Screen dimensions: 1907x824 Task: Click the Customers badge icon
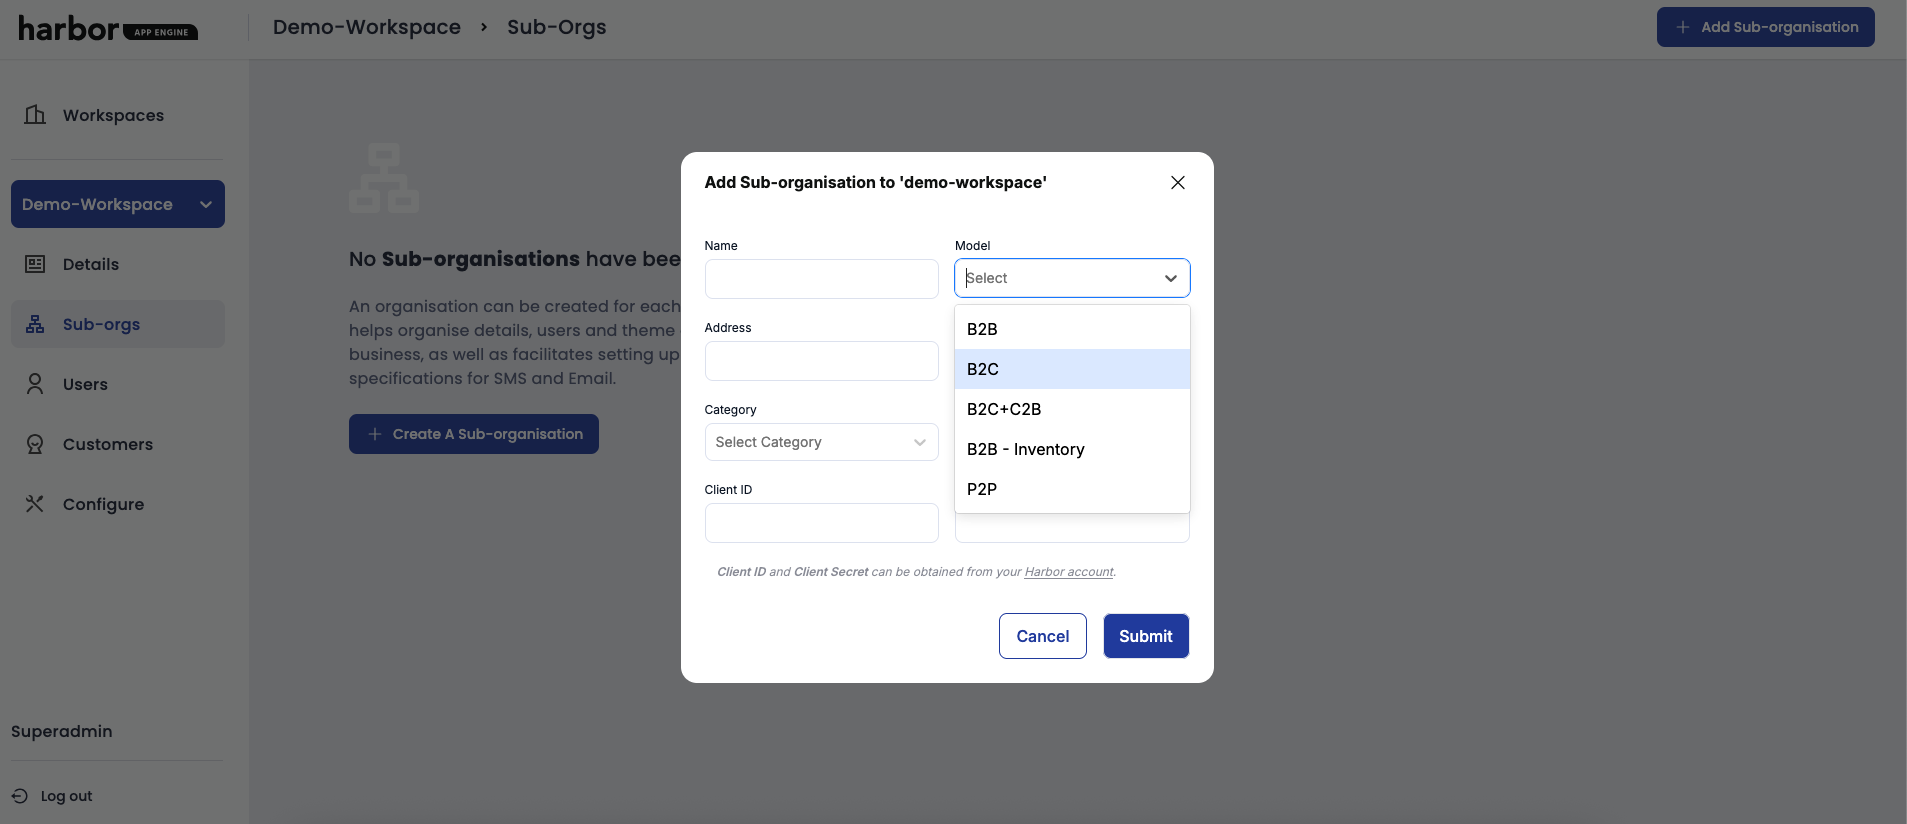point(35,444)
